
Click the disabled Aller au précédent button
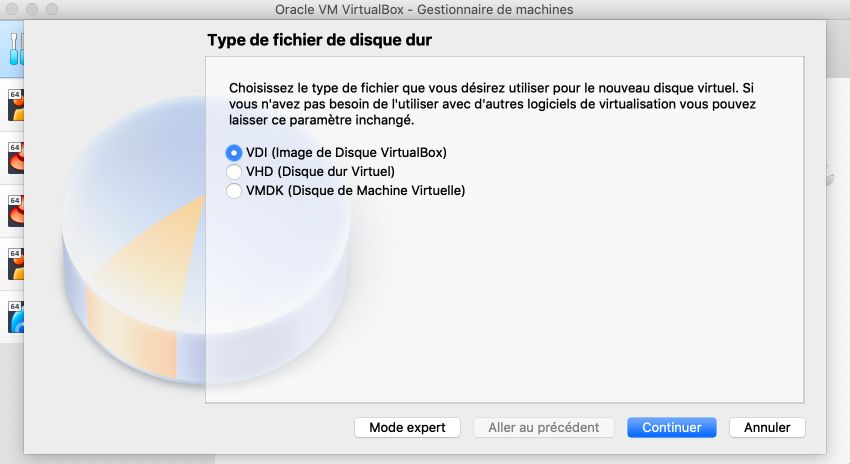(x=544, y=428)
